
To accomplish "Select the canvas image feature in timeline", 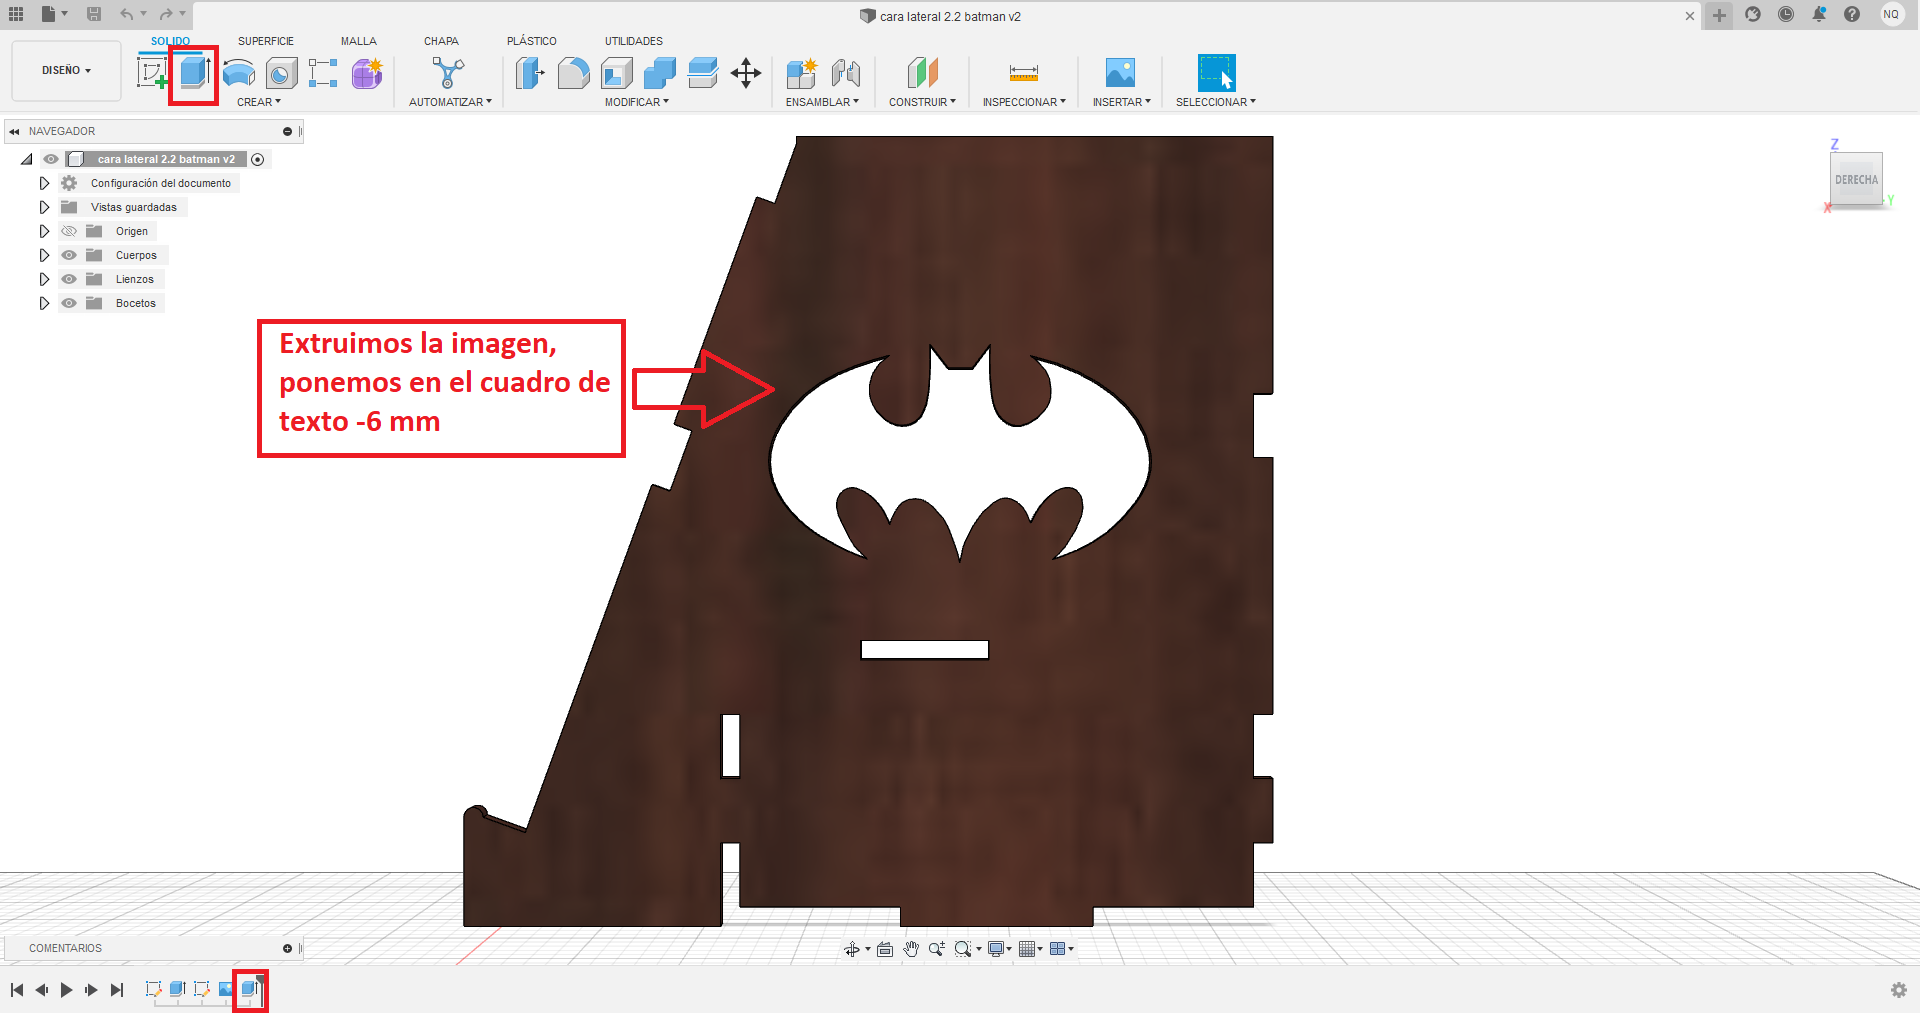I will click(x=226, y=989).
